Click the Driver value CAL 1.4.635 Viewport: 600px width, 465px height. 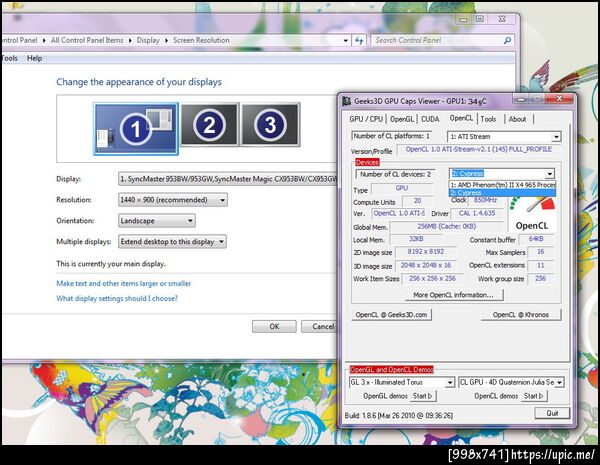point(477,213)
